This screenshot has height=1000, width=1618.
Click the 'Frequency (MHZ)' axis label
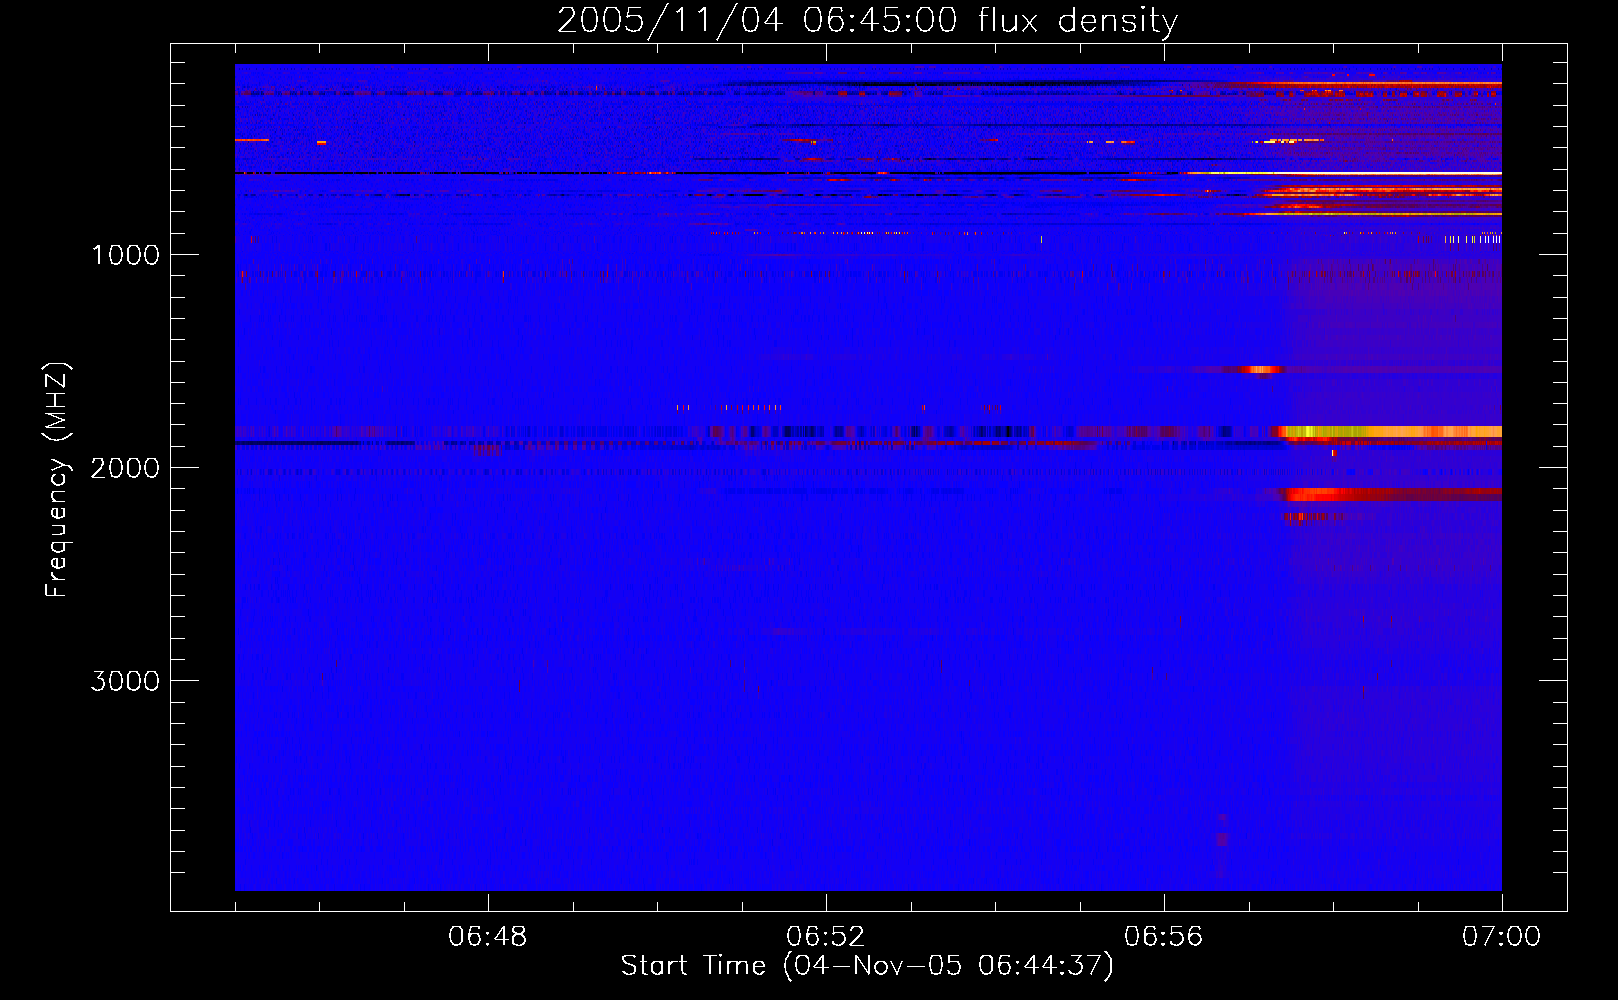tap(57, 480)
